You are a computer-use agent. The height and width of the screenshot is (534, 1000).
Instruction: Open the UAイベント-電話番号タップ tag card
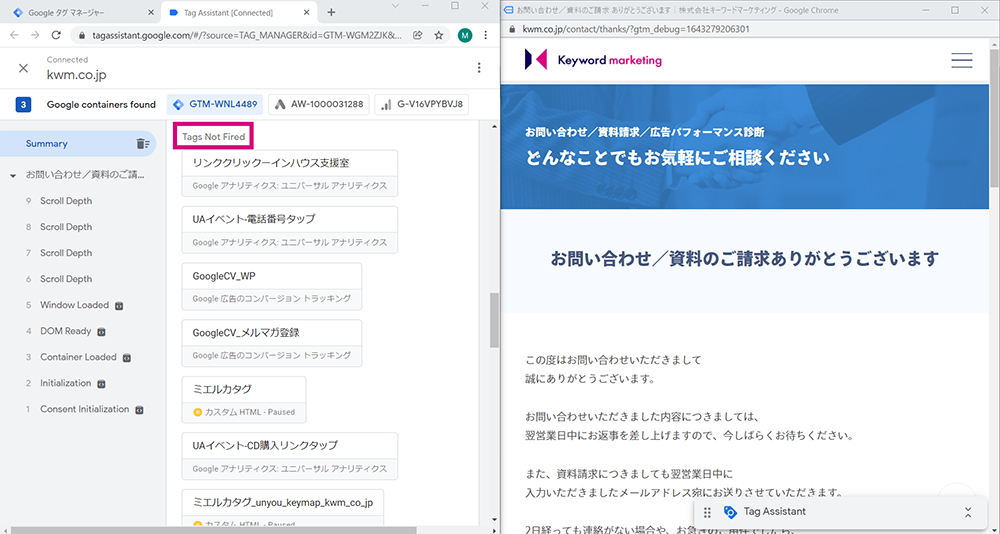coord(290,230)
